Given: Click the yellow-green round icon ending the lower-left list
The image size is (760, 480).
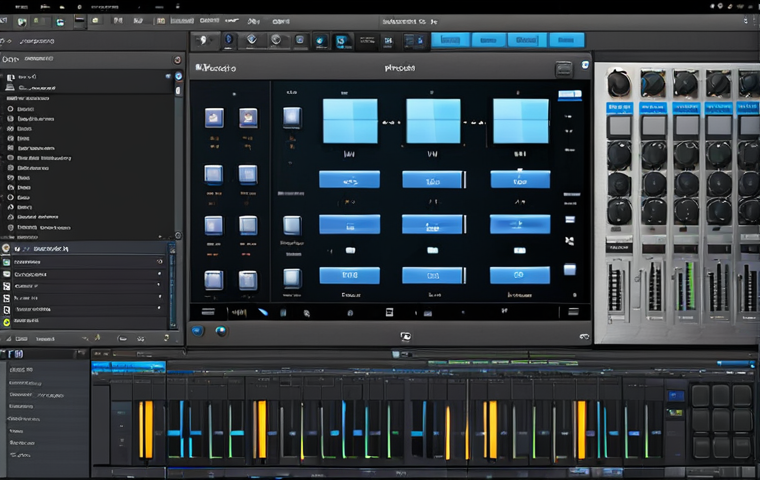Looking at the screenshot, I should click(x=6, y=322).
